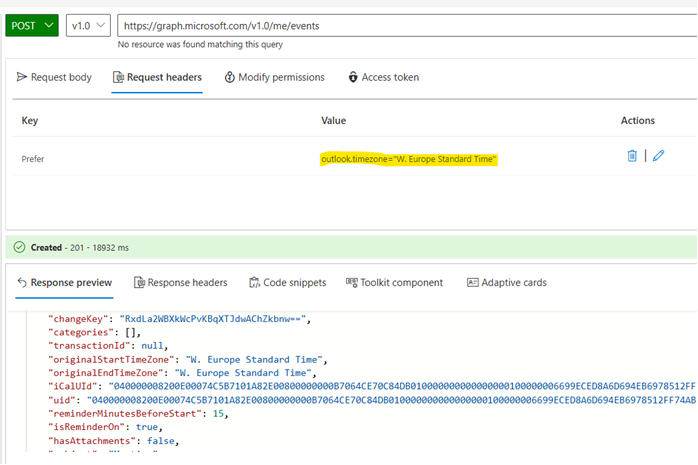Click the Adaptive cards icon

coord(472,283)
